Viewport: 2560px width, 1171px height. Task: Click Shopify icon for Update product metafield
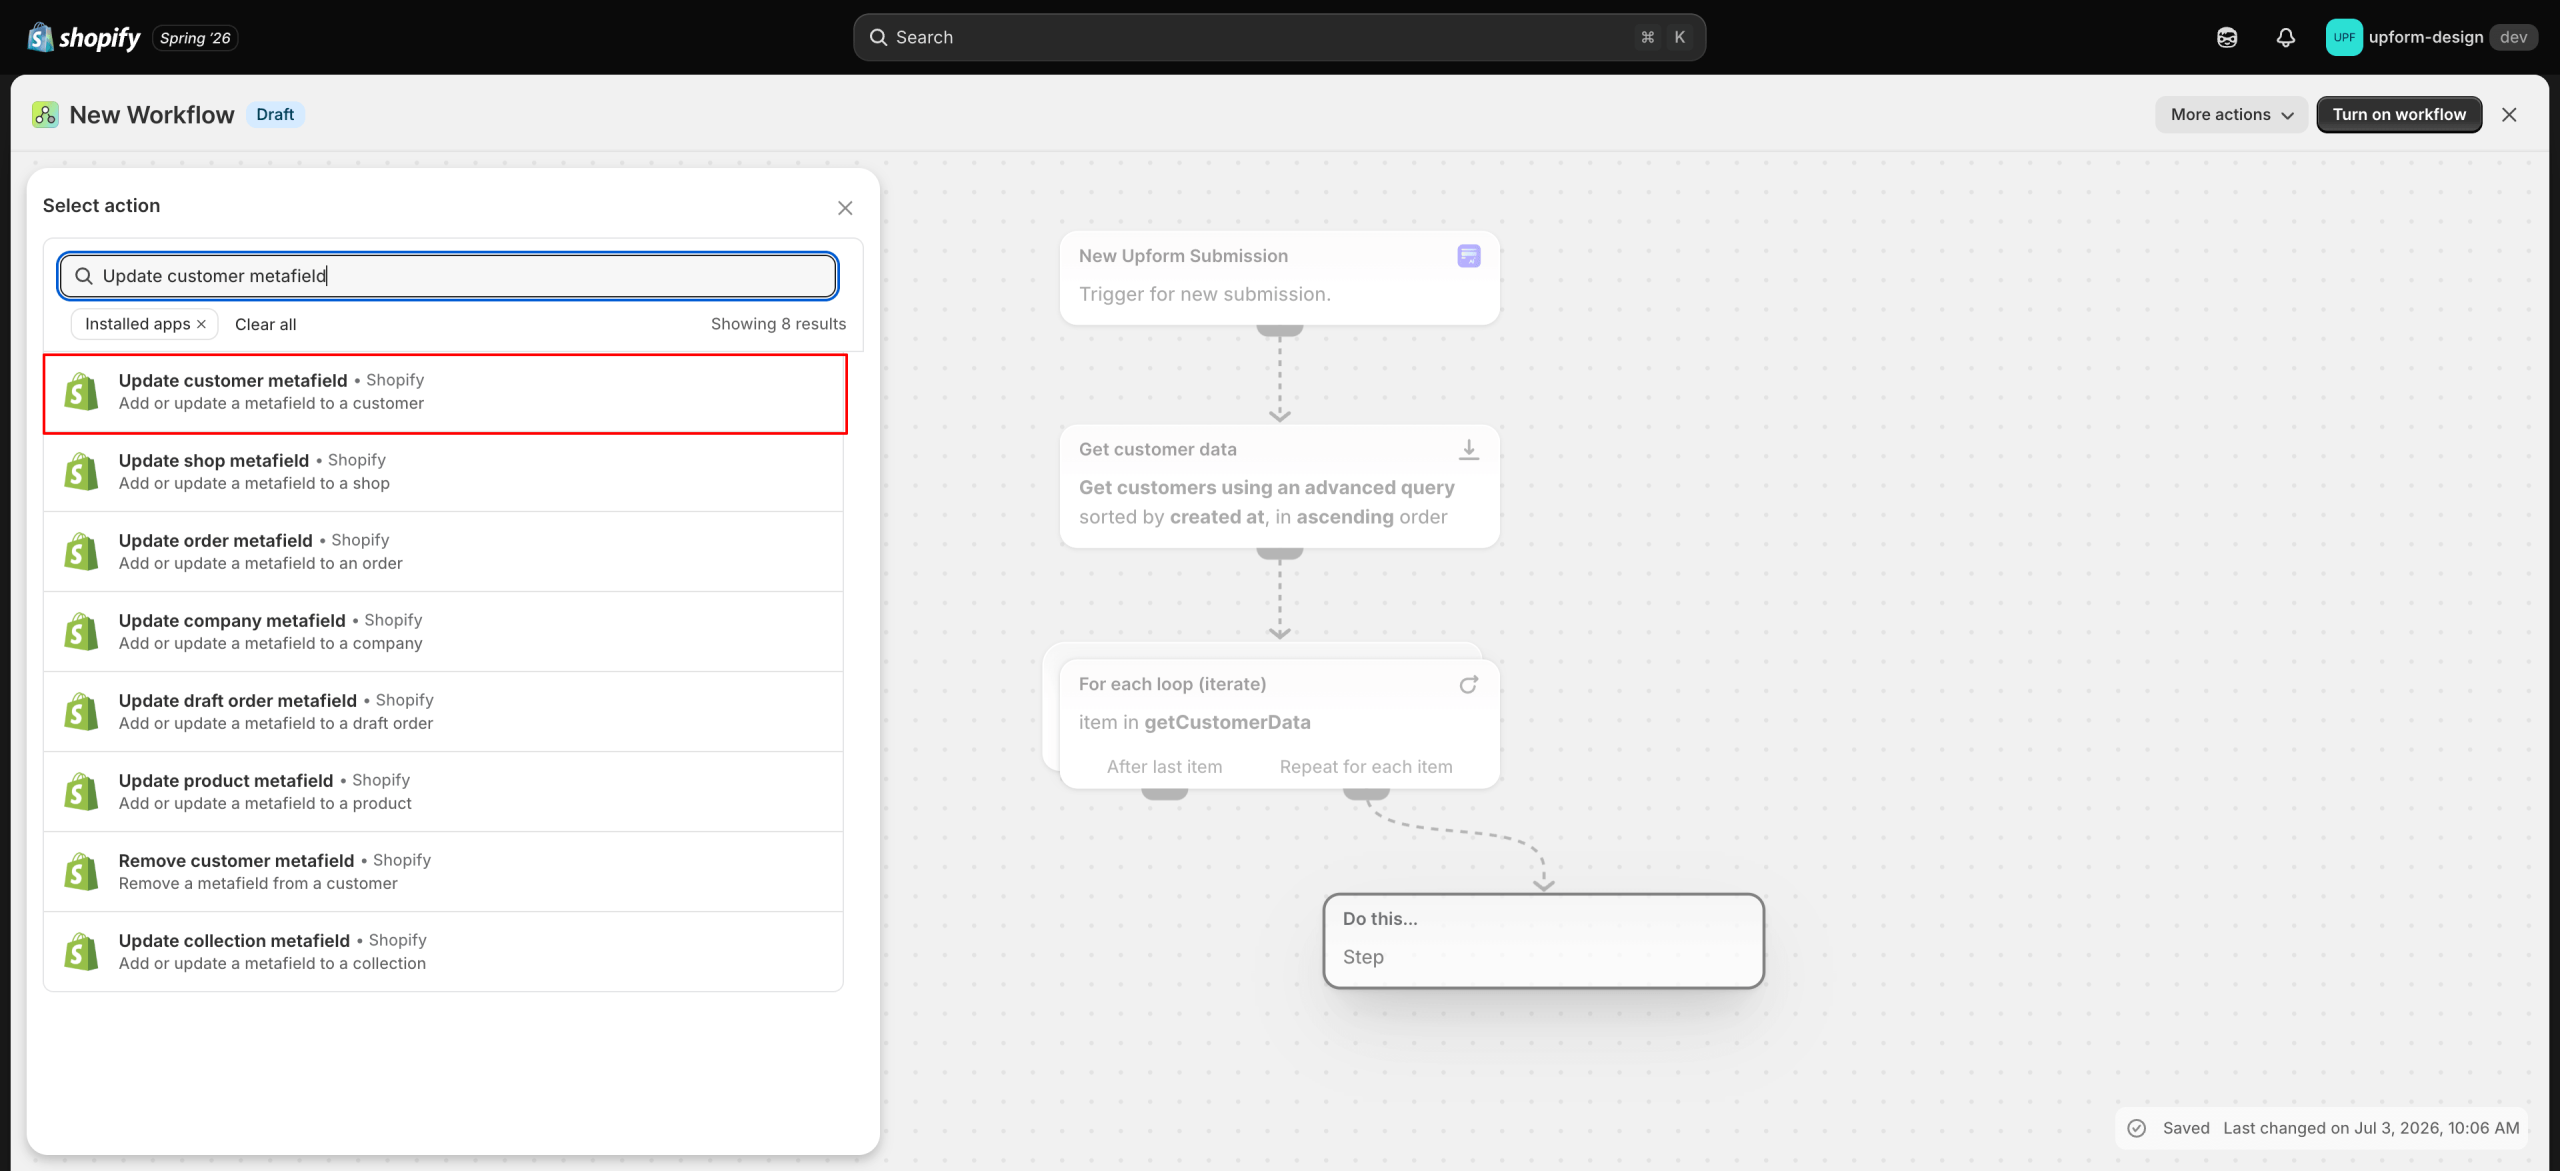pos(81,792)
